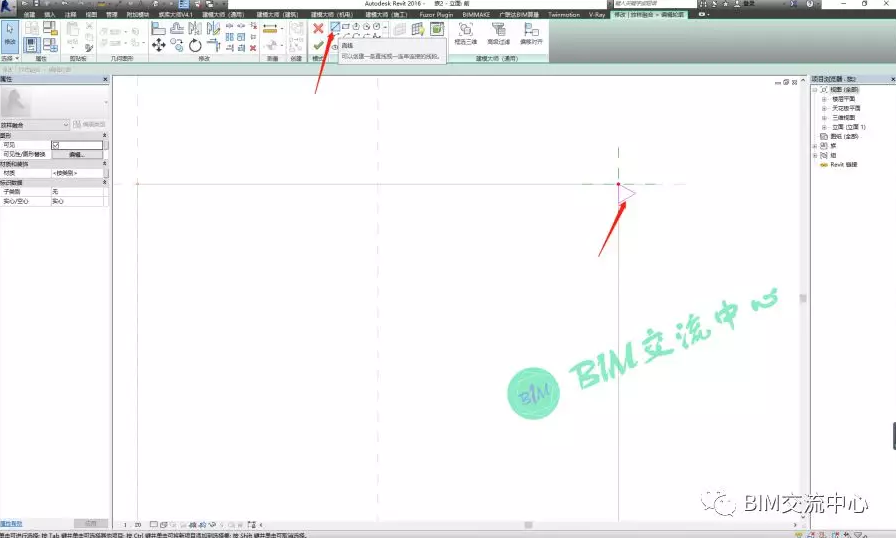
Task: Toggle the 可见 visible checkbox
Action: click(55, 145)
